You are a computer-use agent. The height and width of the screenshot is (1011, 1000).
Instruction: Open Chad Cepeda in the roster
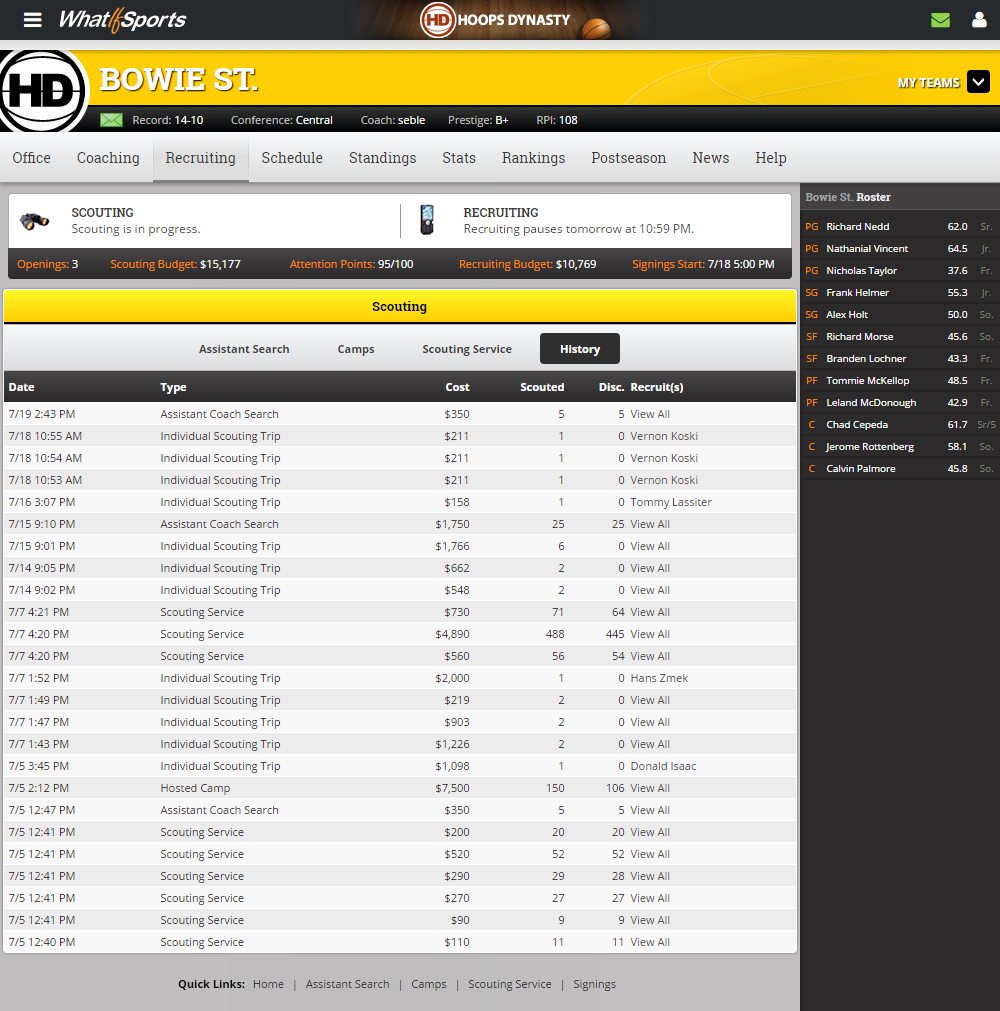857,425
